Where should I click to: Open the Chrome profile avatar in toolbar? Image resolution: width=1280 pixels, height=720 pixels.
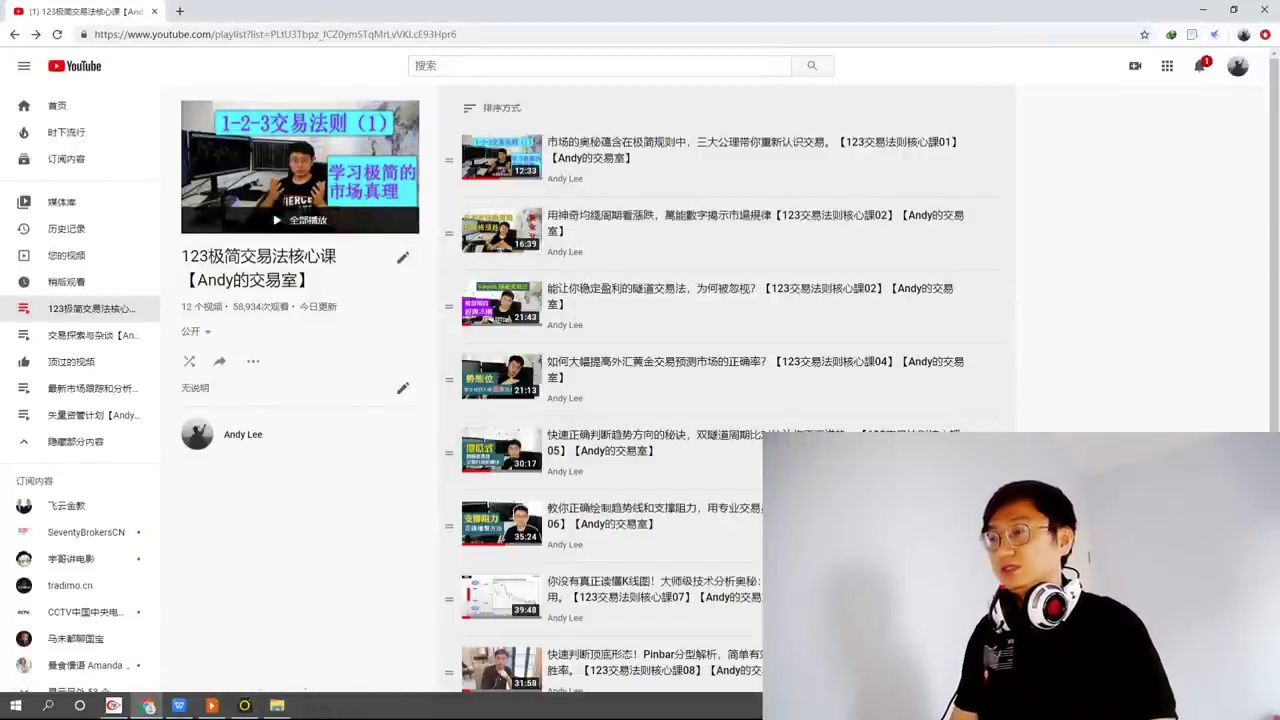1243,34
